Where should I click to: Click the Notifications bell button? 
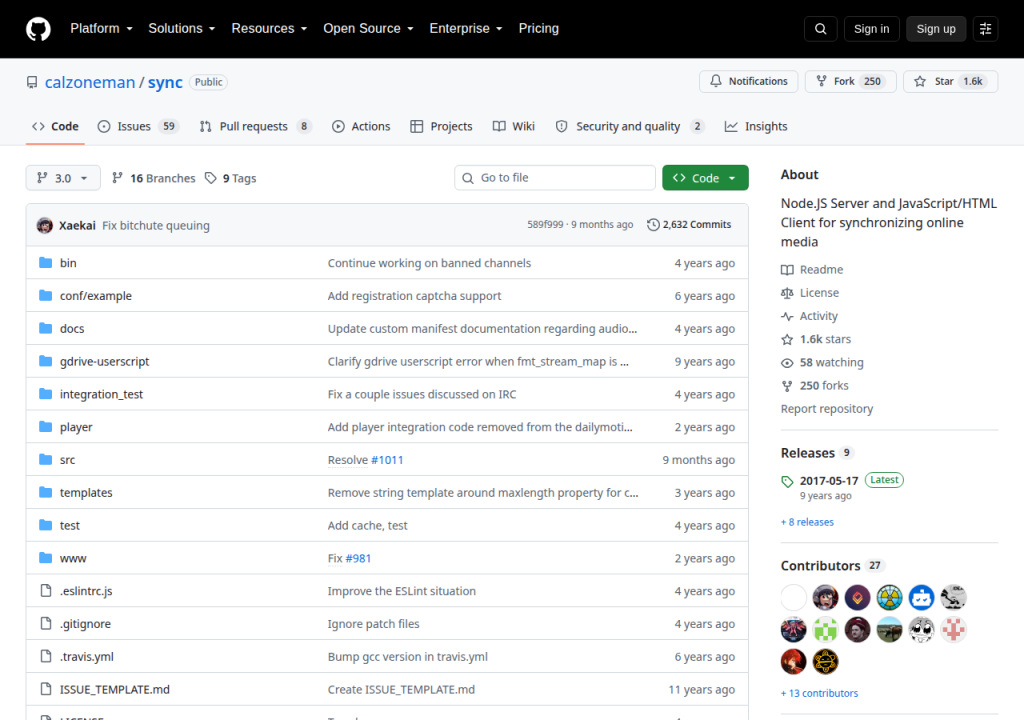pos(748,81)
